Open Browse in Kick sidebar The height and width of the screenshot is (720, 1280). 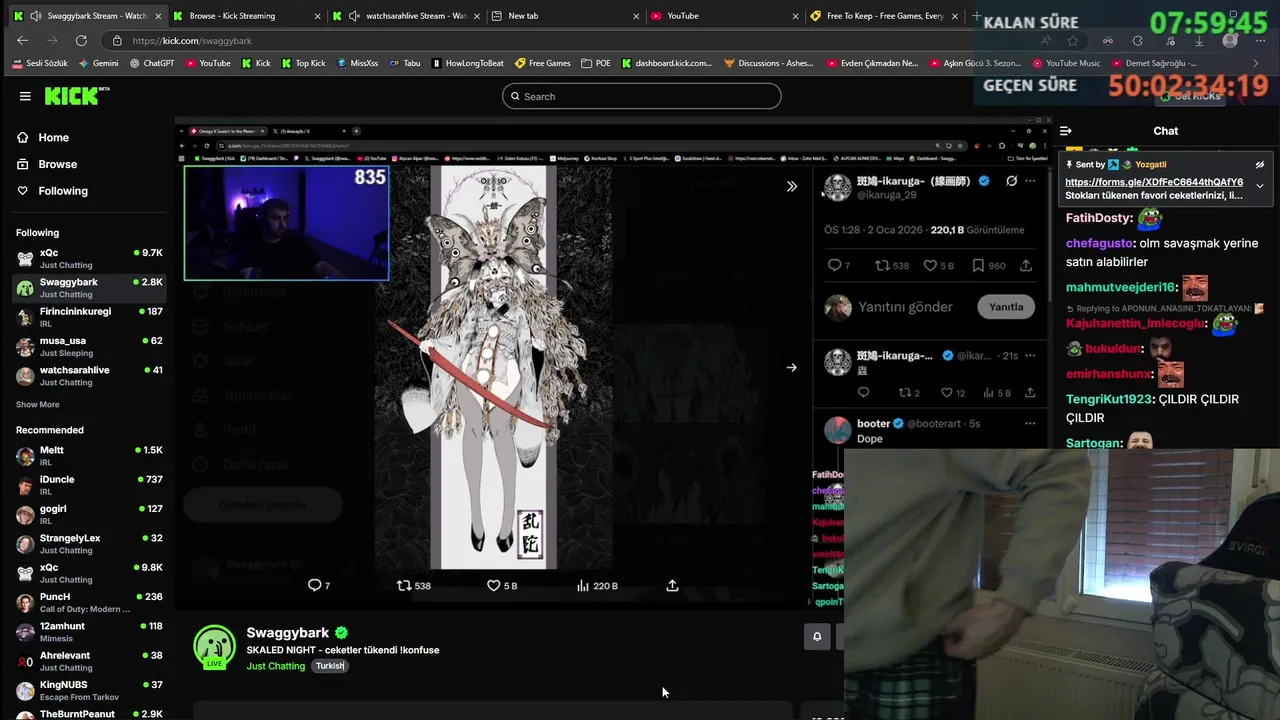57,164
